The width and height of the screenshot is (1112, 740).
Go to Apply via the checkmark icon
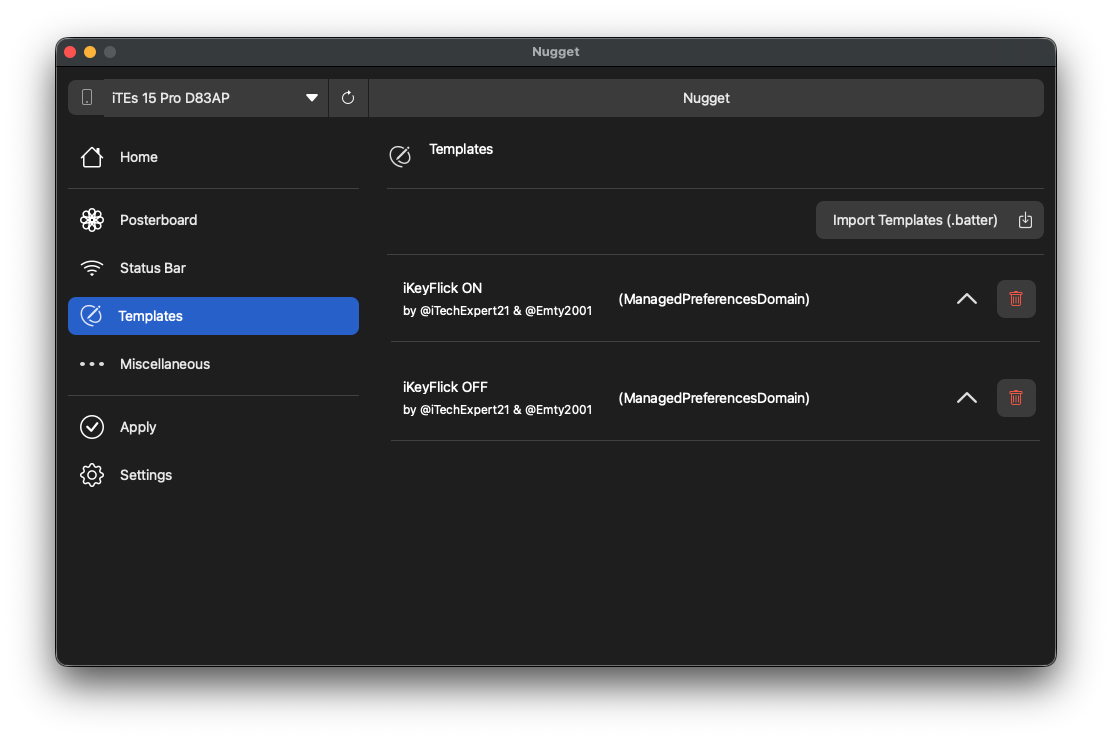click(x=92, y=427)
